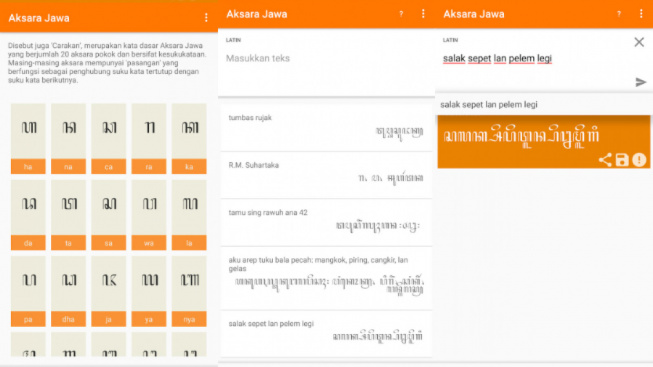Open help icon in right screen header

point(619,14)
